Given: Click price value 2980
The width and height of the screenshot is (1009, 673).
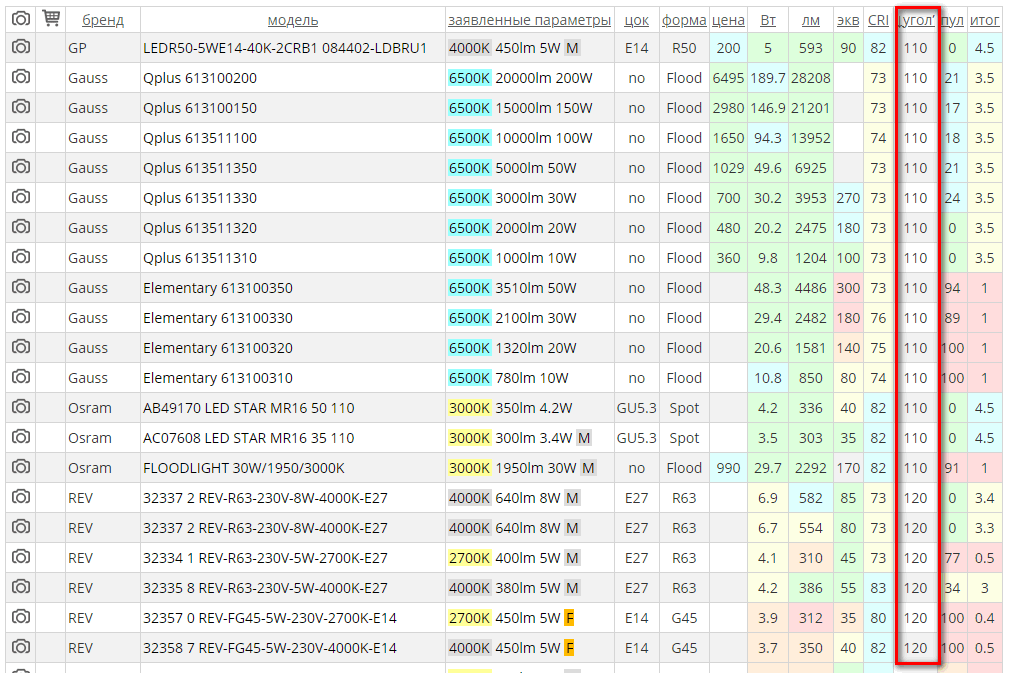Looking at the screenshot, I should (x=728, y=108).
